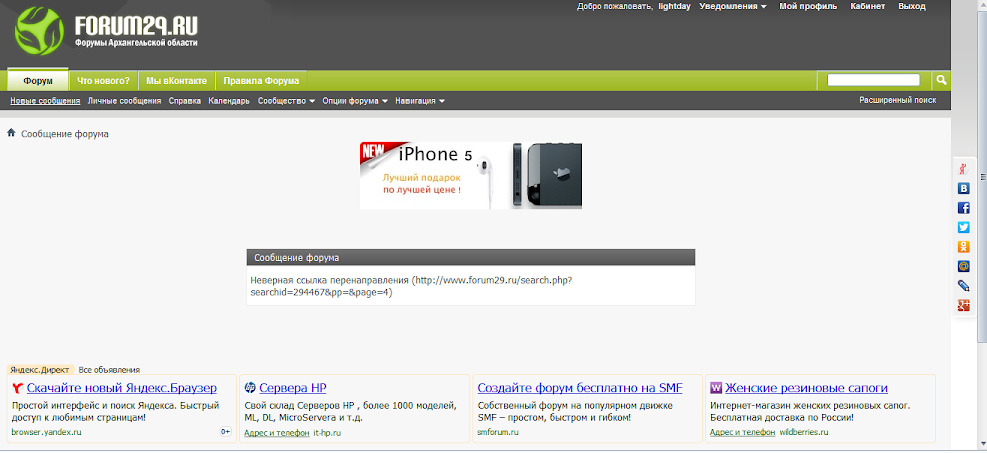Share via Mail.ru @ icon
The width and height of the screenshot is (987, 453).
963,266
